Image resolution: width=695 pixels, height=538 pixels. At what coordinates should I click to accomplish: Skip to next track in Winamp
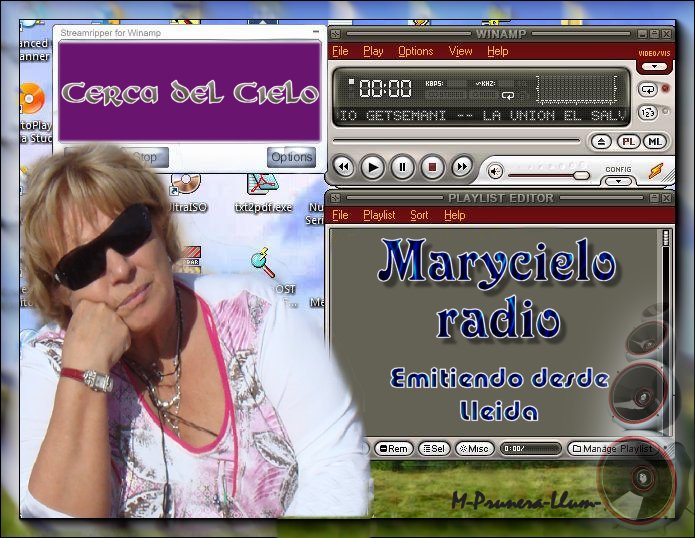[461, 167]
